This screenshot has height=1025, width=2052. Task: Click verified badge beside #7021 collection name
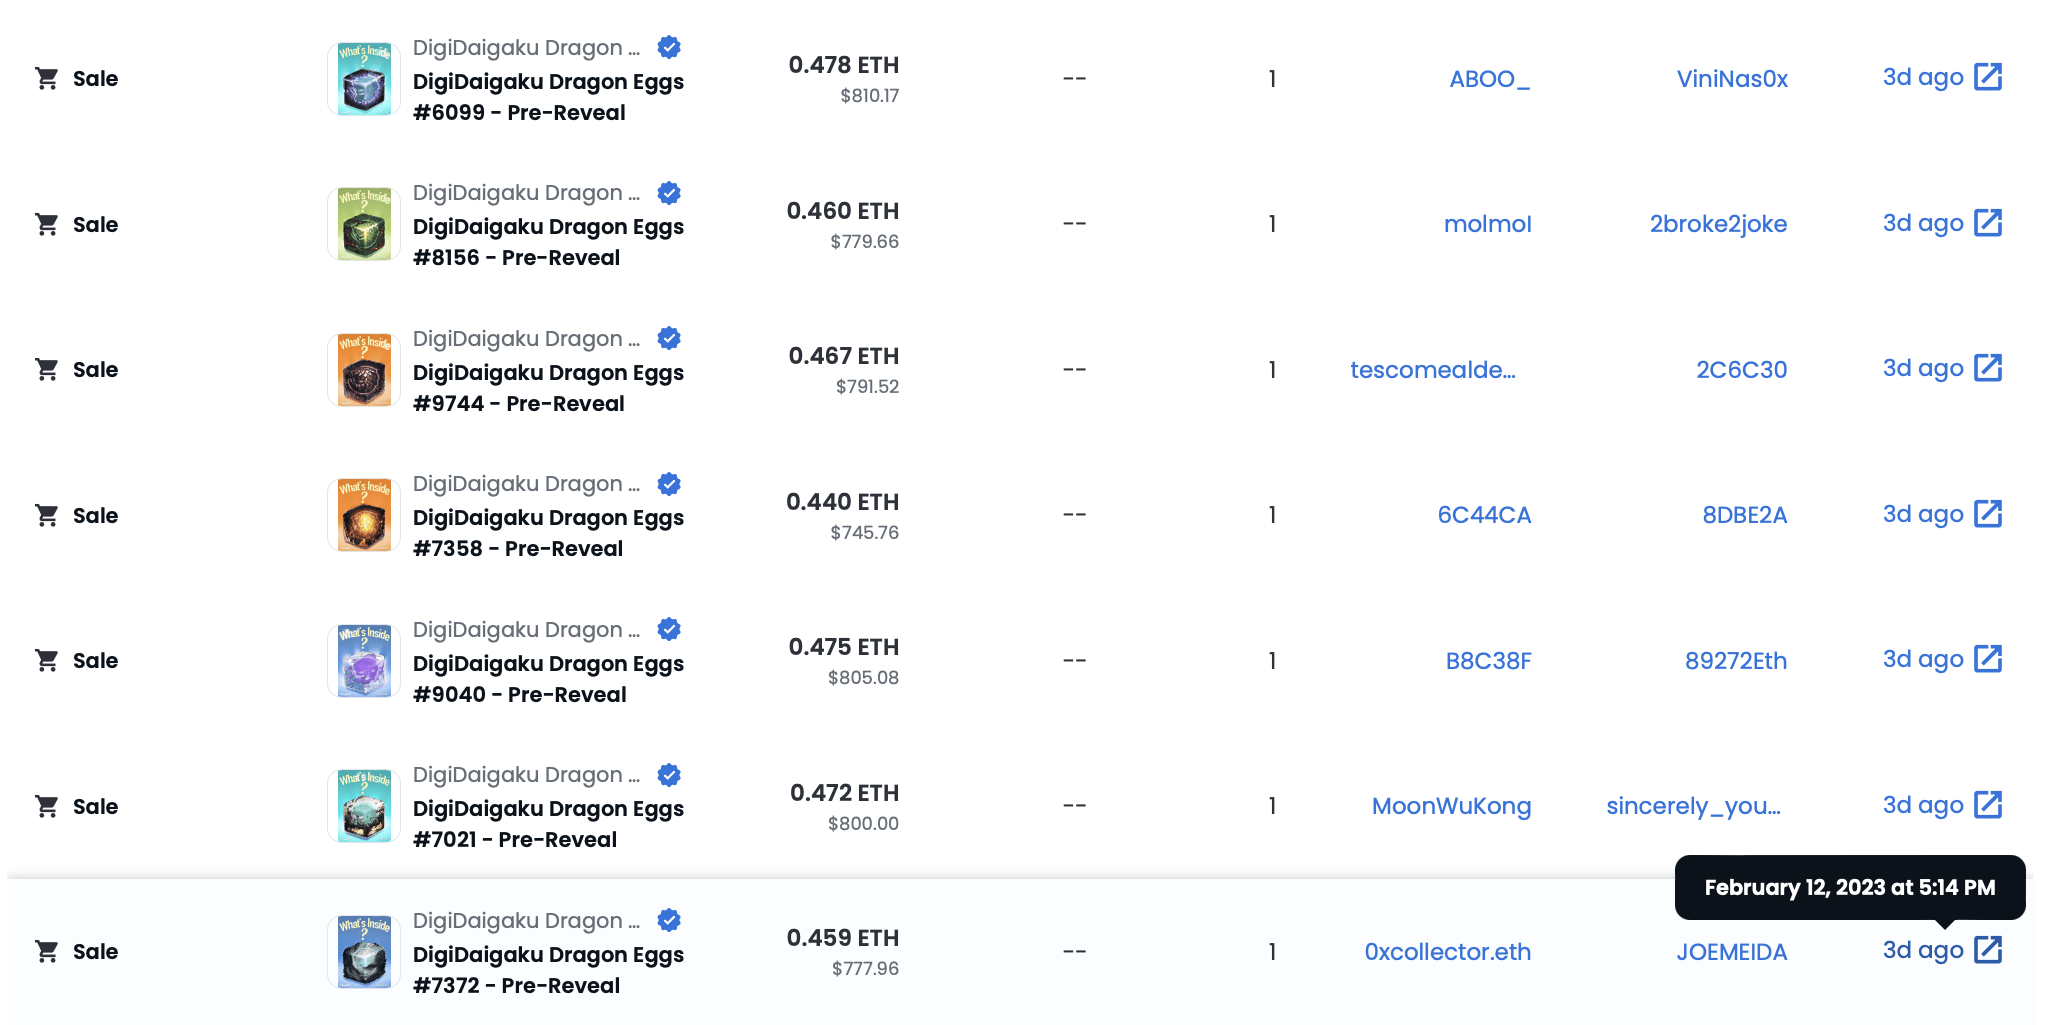(x=669, y=775)
